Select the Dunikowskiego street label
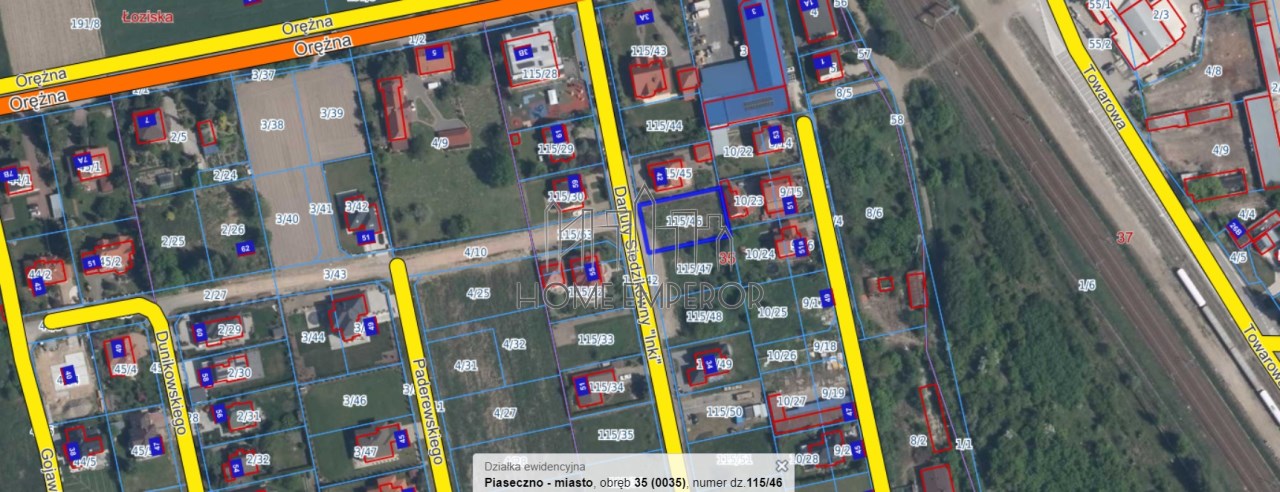This screenshot has height=492, width=1280. [174, 383]
